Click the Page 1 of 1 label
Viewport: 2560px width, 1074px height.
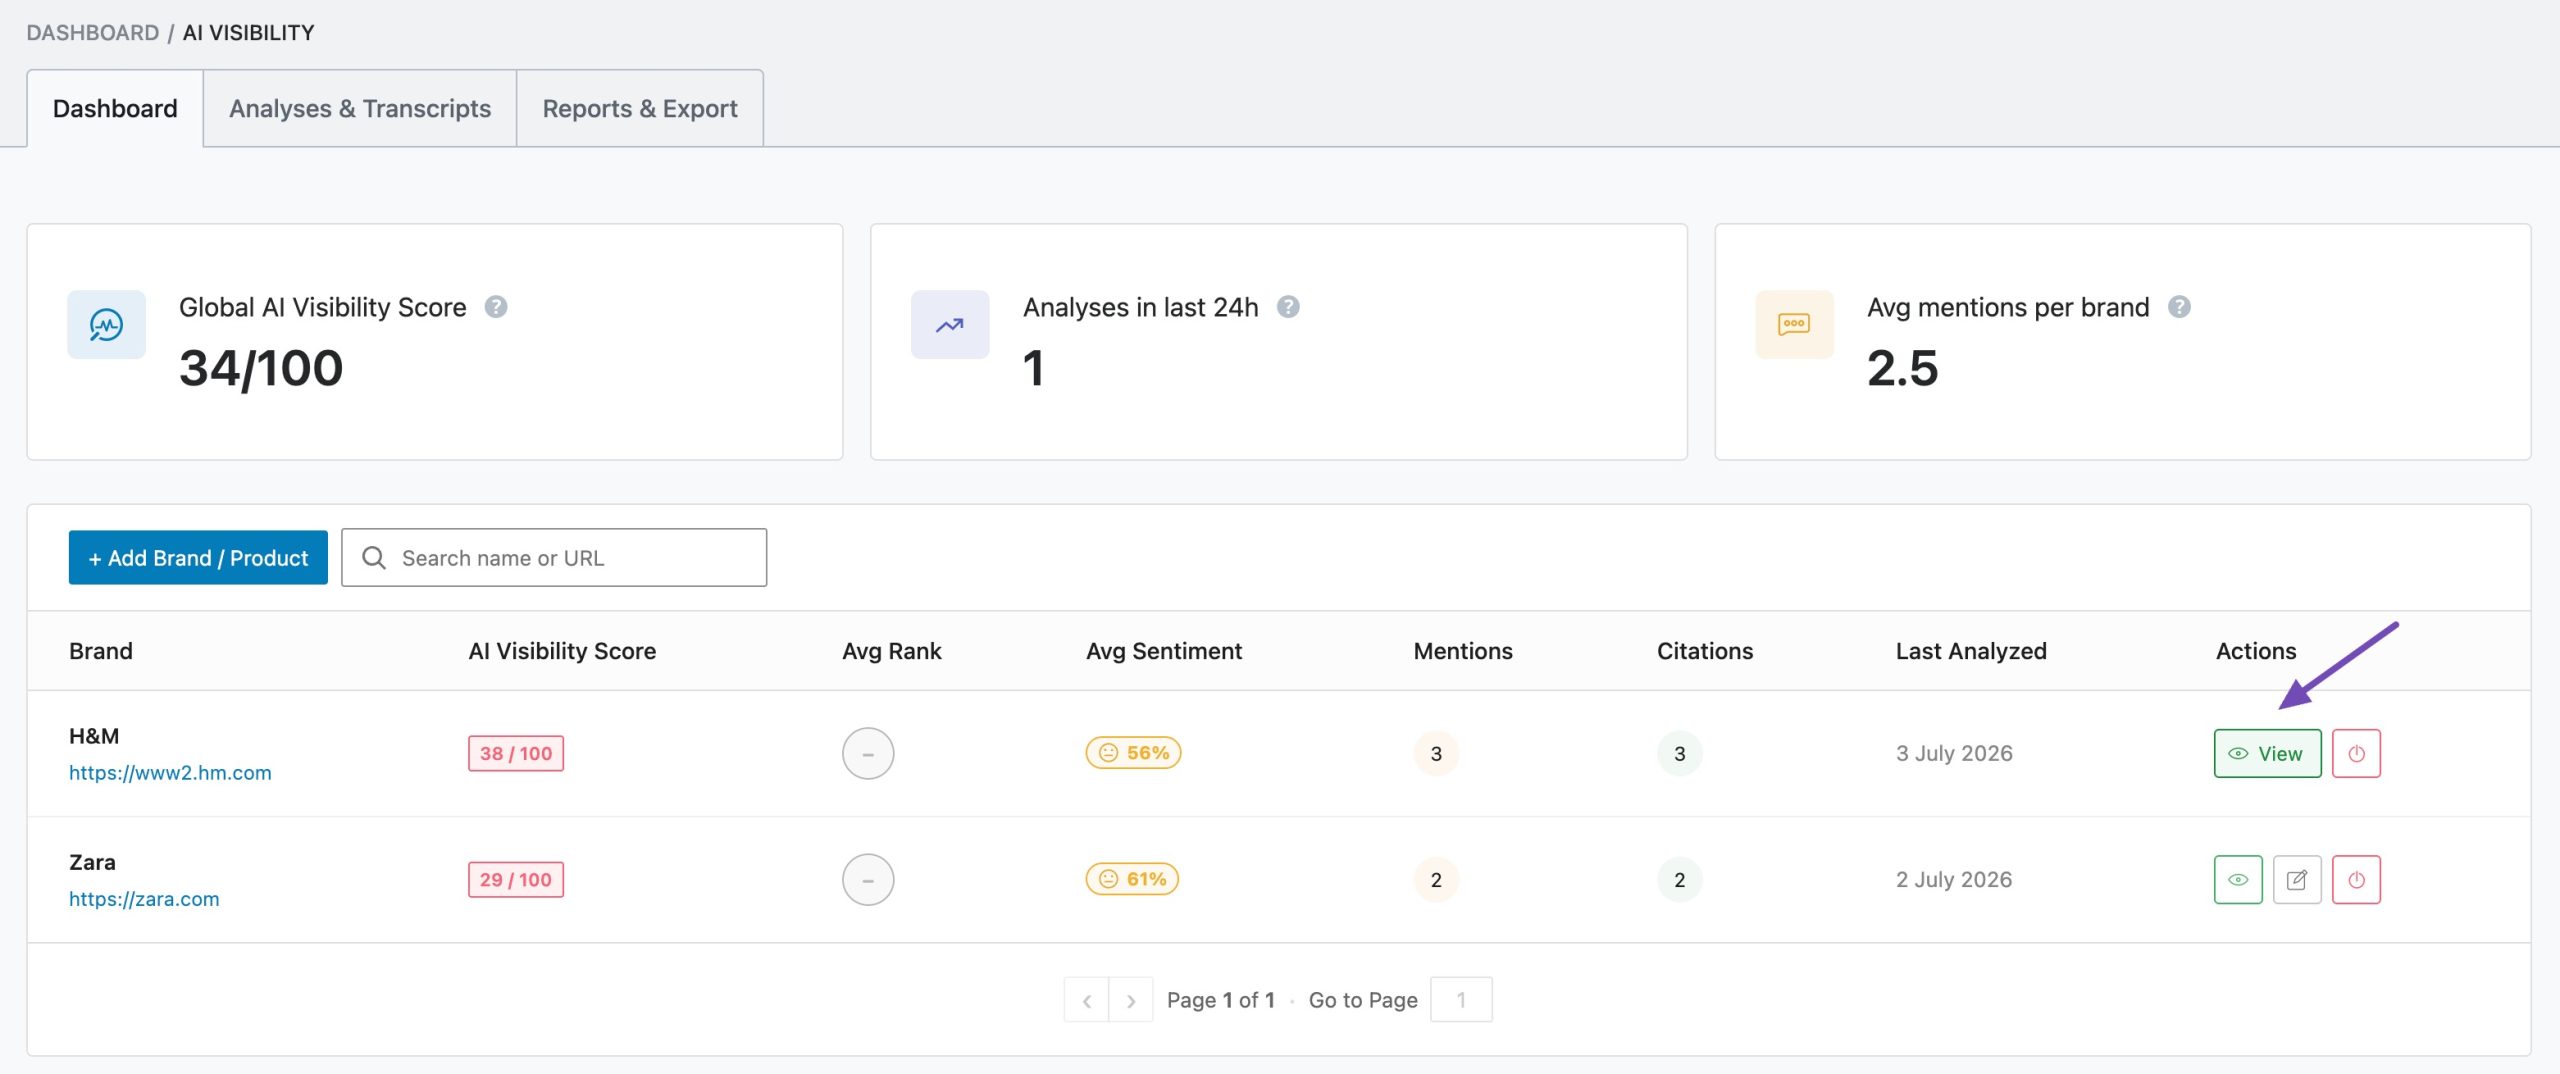point(1221,999)
